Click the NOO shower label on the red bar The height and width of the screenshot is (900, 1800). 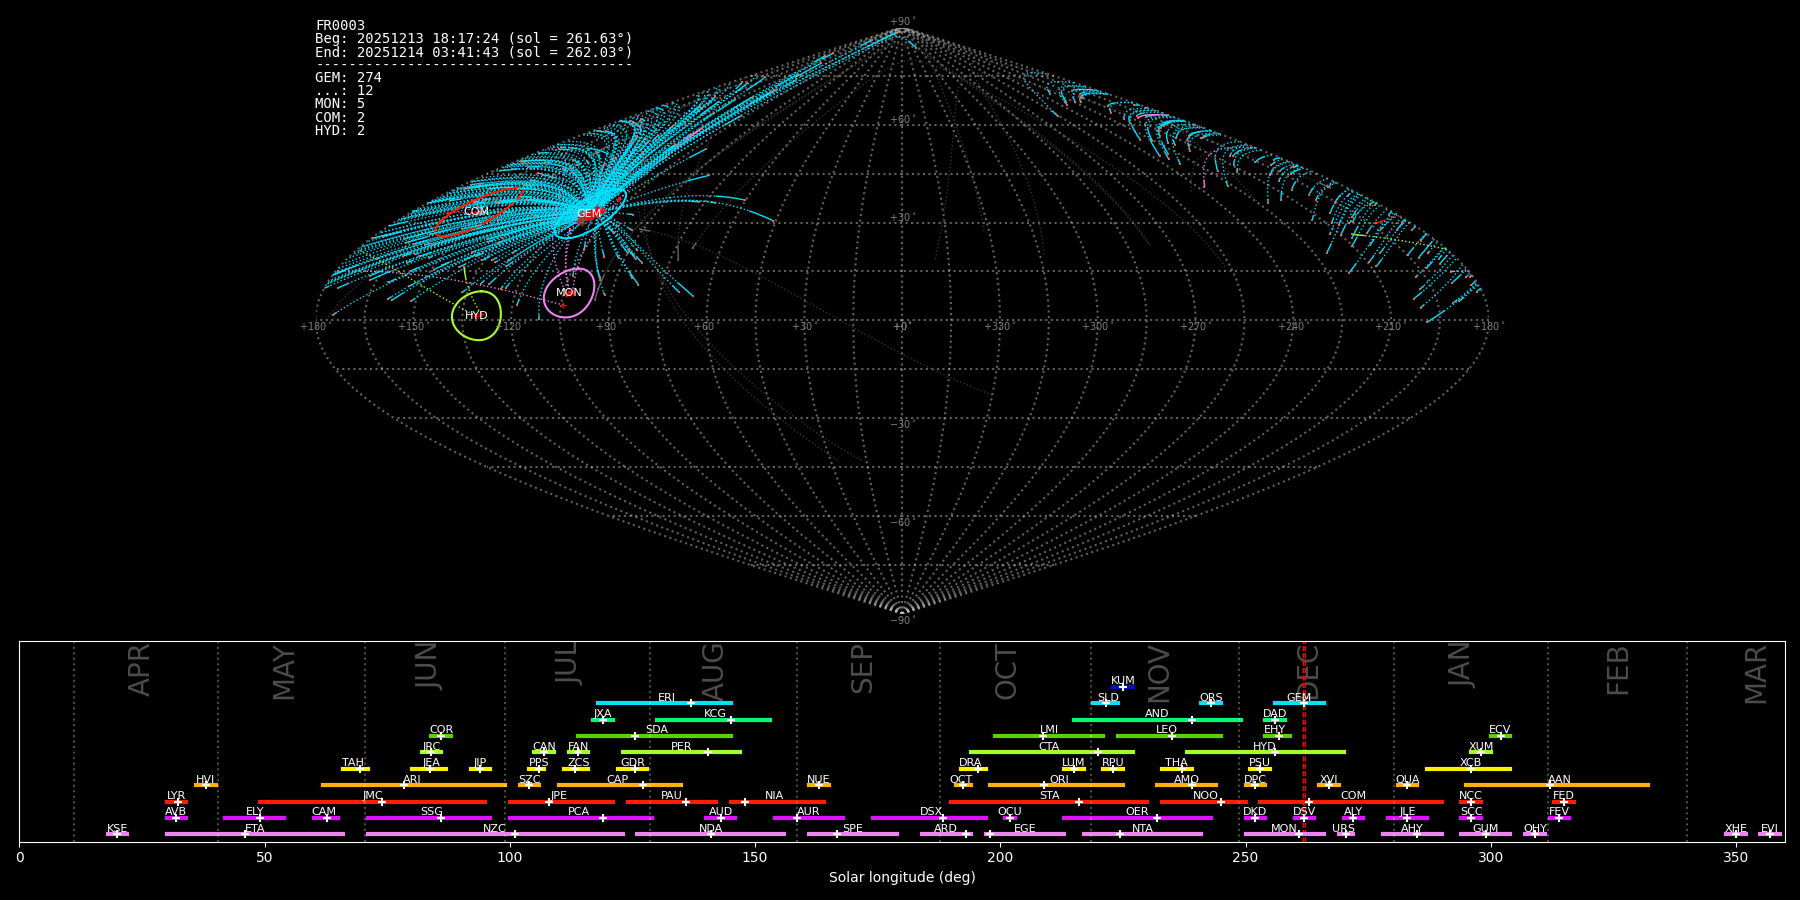pos(1205,796)
